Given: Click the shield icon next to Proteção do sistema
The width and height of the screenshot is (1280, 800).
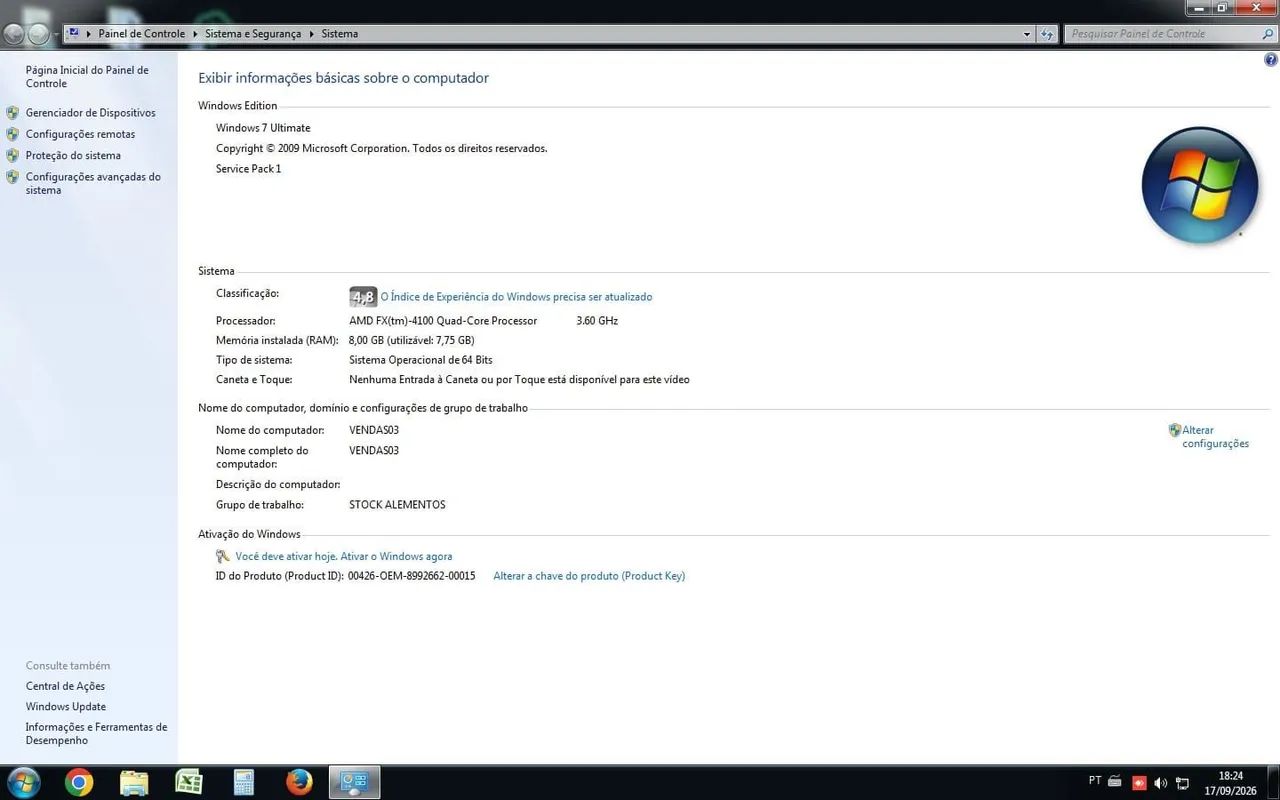Looking at the screenshot, I should (x=12, y=155).
